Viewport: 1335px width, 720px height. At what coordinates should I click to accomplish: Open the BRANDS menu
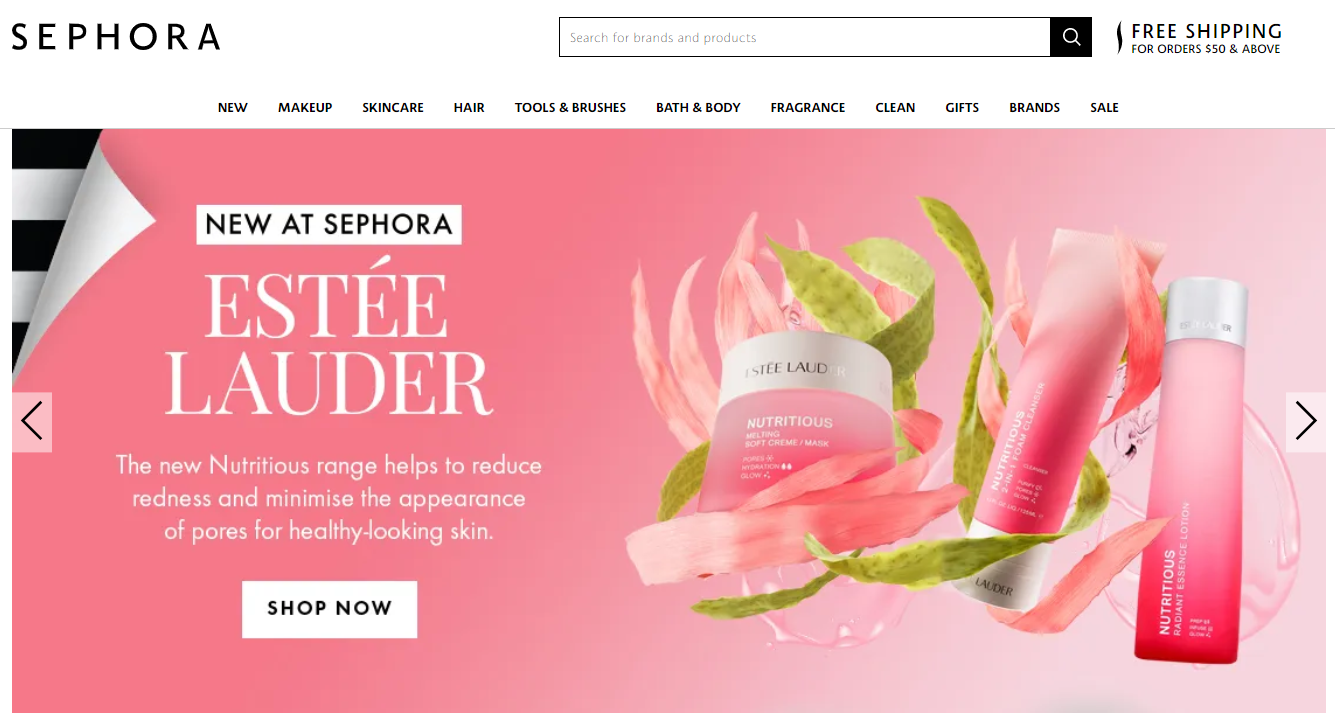pyautogui.click(x=1034, y=107)
